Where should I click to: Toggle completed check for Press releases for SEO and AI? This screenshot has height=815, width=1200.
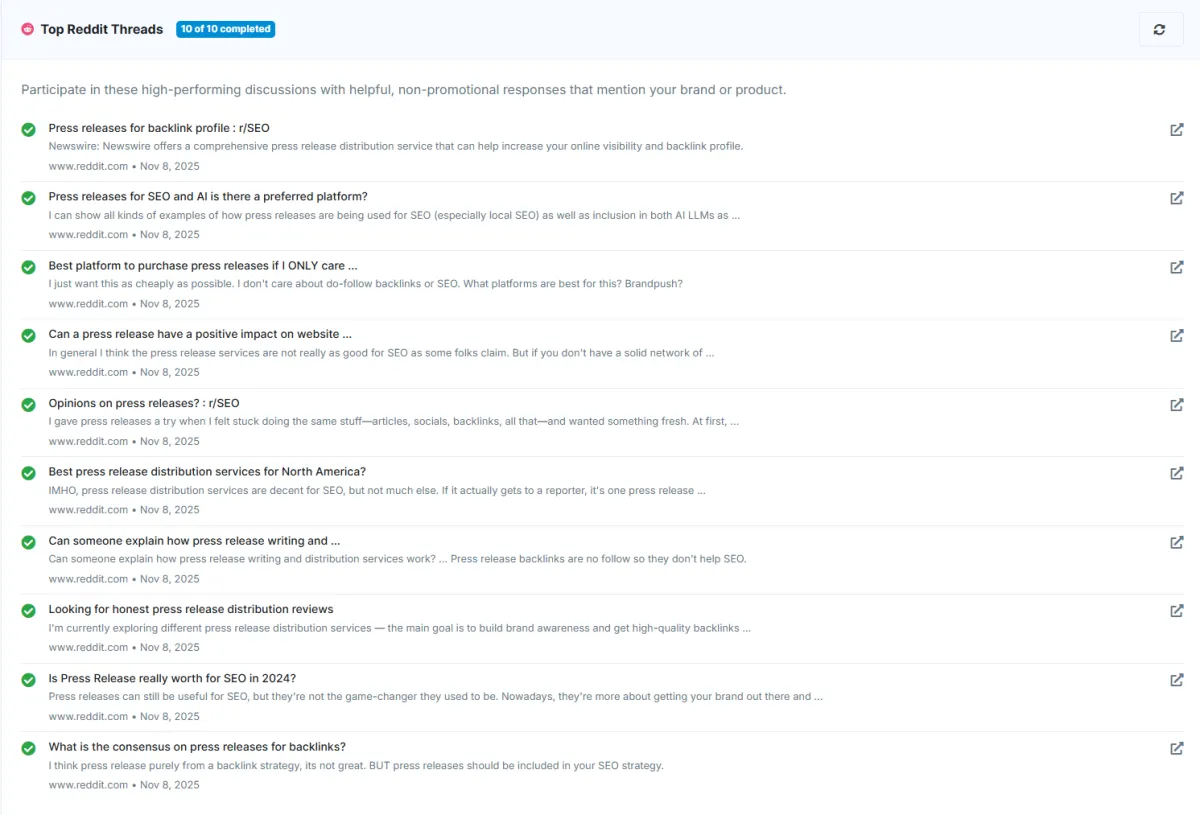29,198
